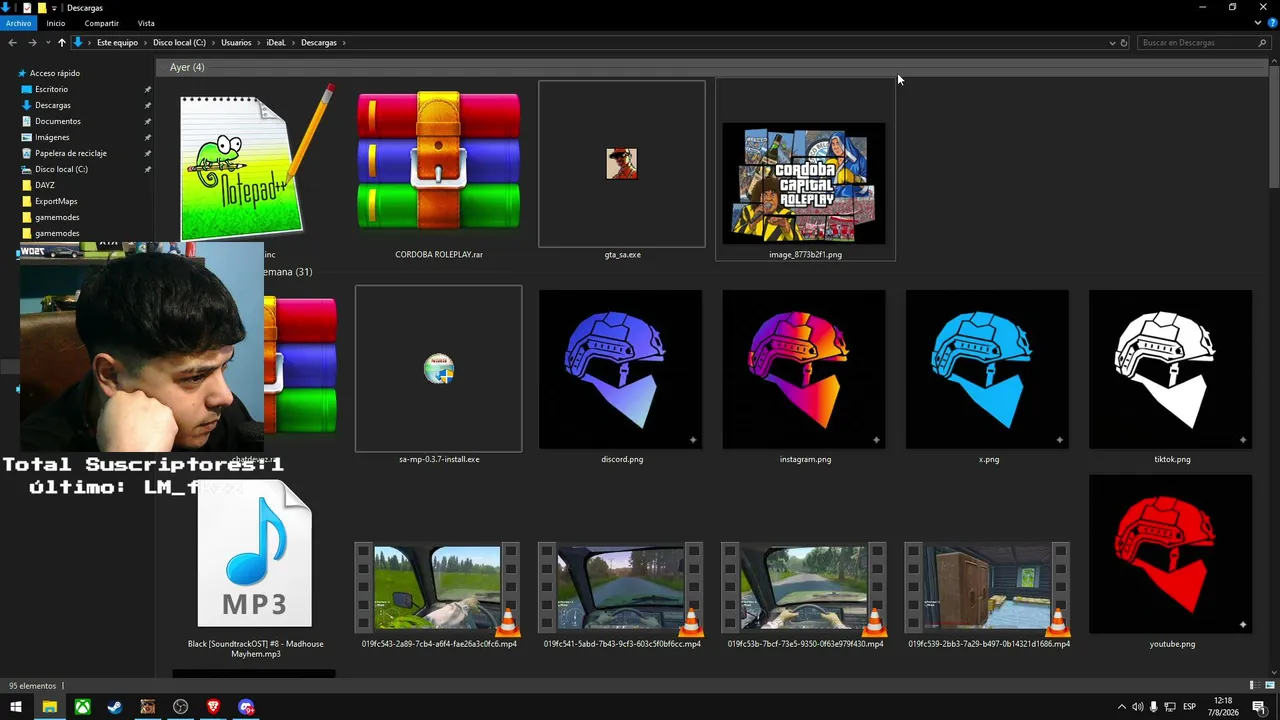The width and height of the screenshot is (1280, 720).
Task: Open the ExportMaps folder in sidebar
Action: [55, 201]
